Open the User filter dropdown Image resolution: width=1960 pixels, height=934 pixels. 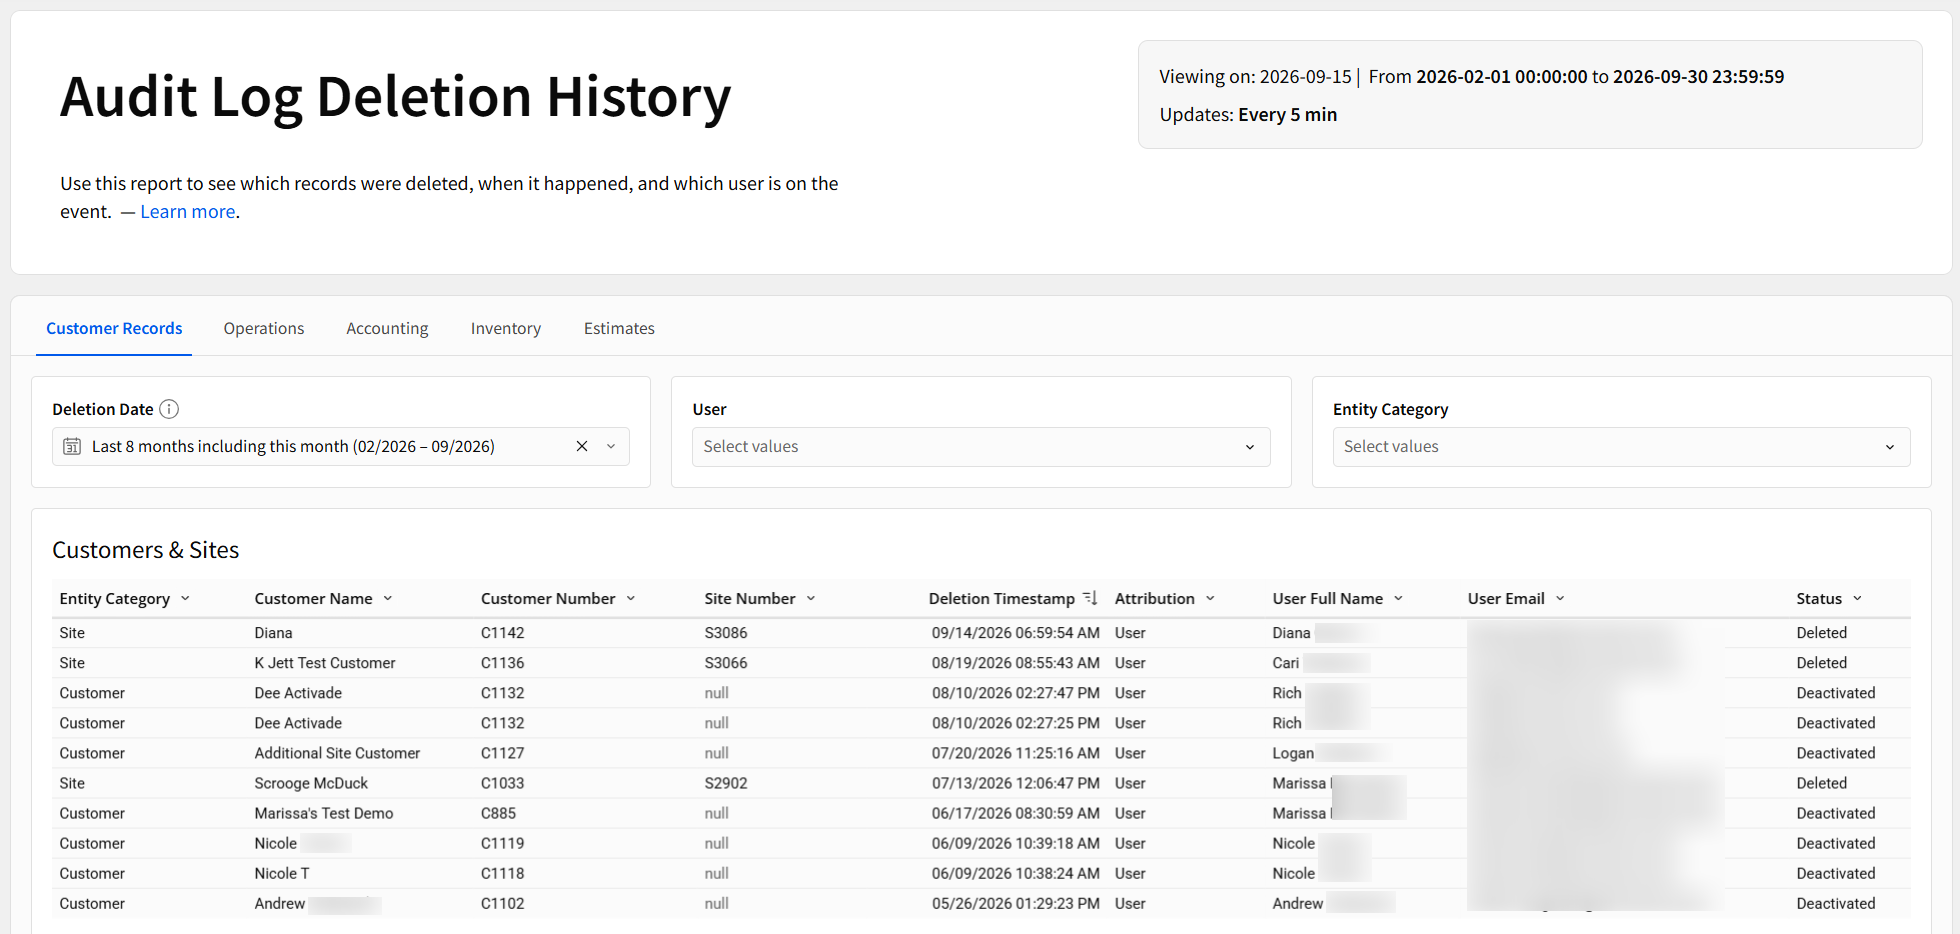[981, 447]
